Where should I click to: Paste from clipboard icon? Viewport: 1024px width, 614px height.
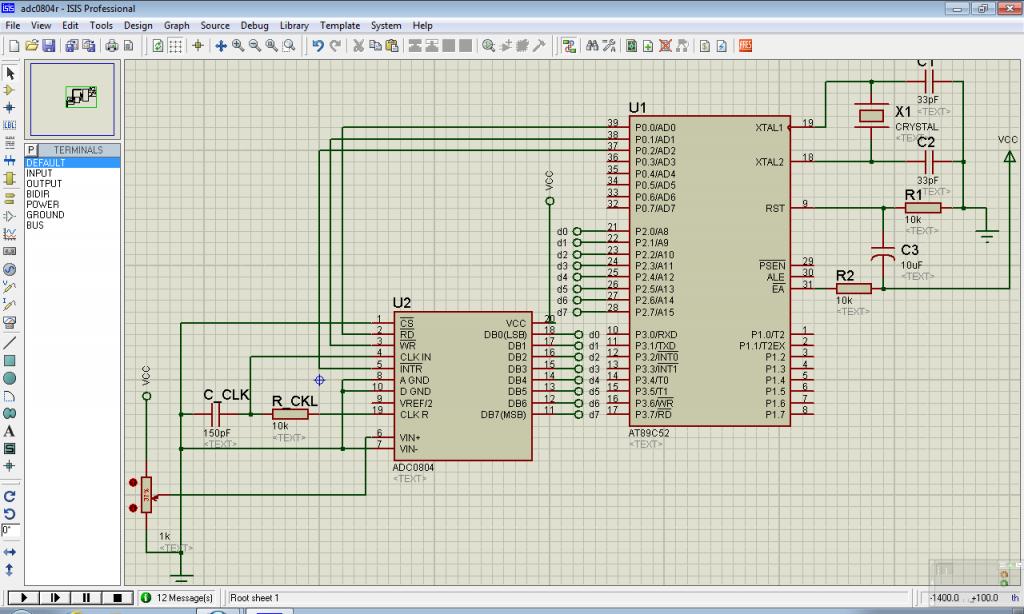392,46
